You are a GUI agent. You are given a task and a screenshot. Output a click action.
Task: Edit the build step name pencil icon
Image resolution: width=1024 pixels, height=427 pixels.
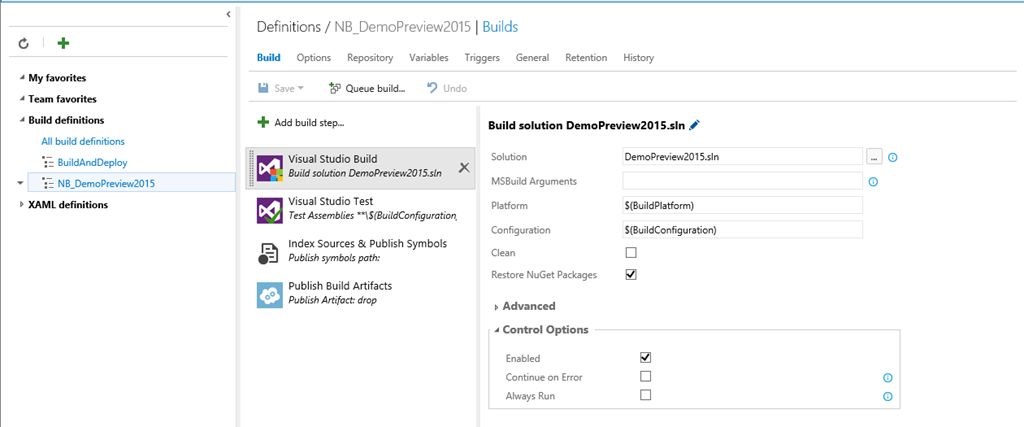point(694,125)
